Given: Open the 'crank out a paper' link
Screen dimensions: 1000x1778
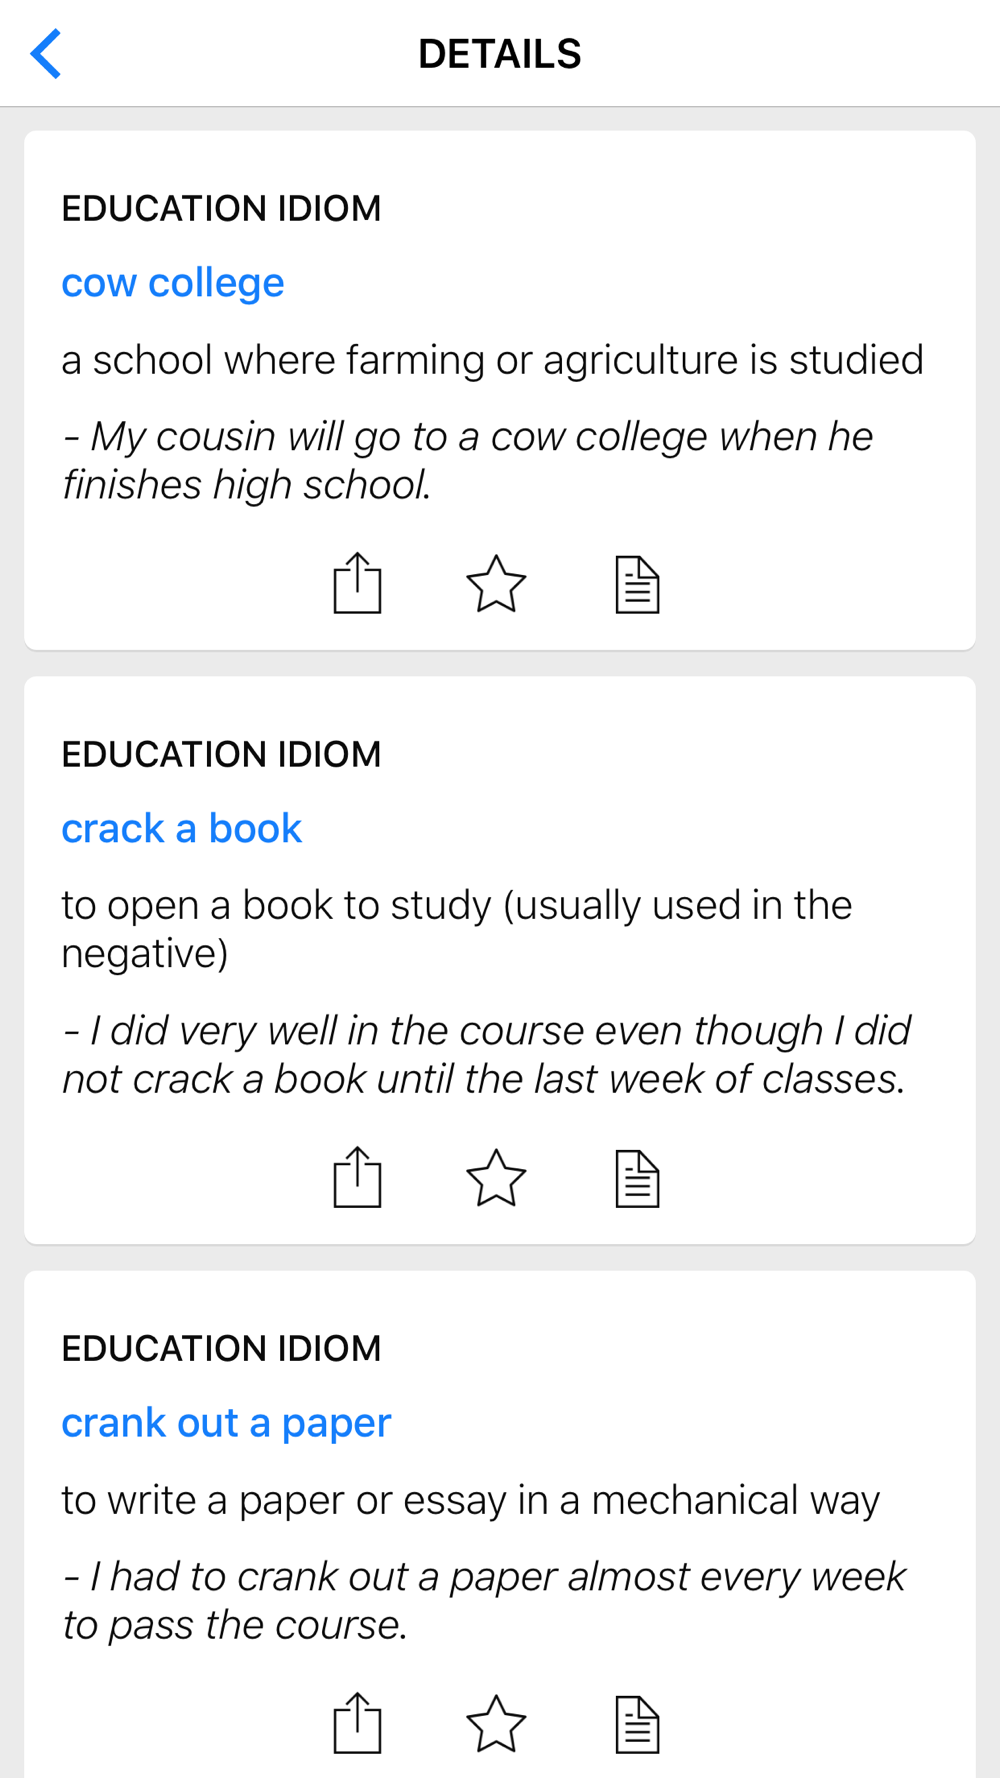Looking at the screenshot, I should coord(226,1423).
